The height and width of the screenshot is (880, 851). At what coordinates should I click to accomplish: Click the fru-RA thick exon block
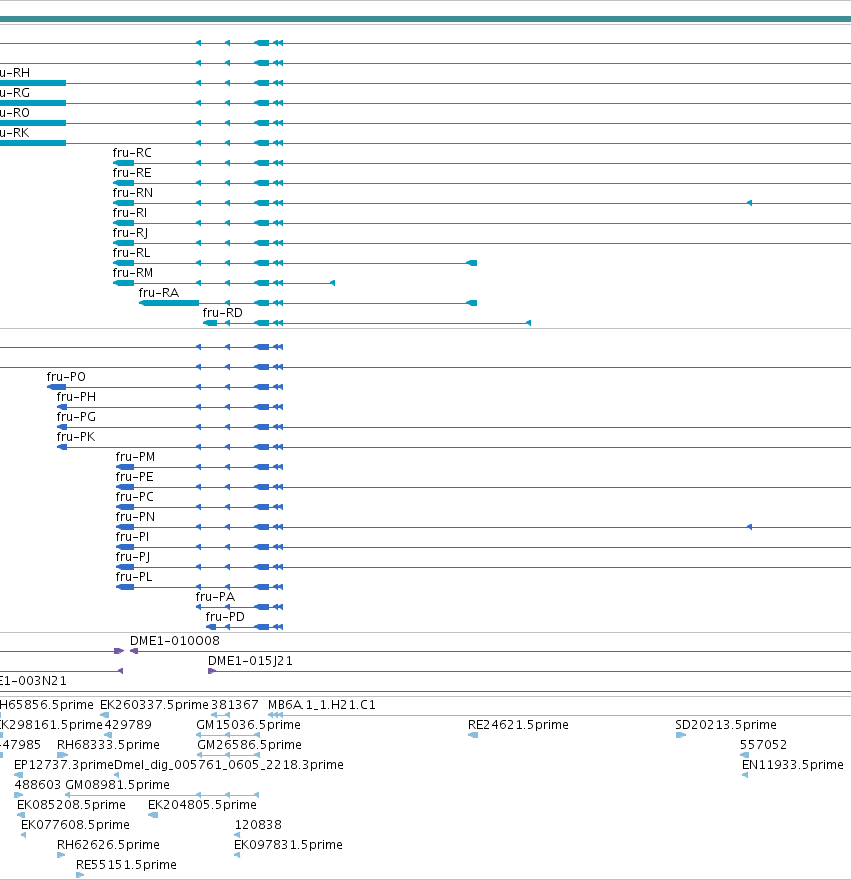coord(169,303)
